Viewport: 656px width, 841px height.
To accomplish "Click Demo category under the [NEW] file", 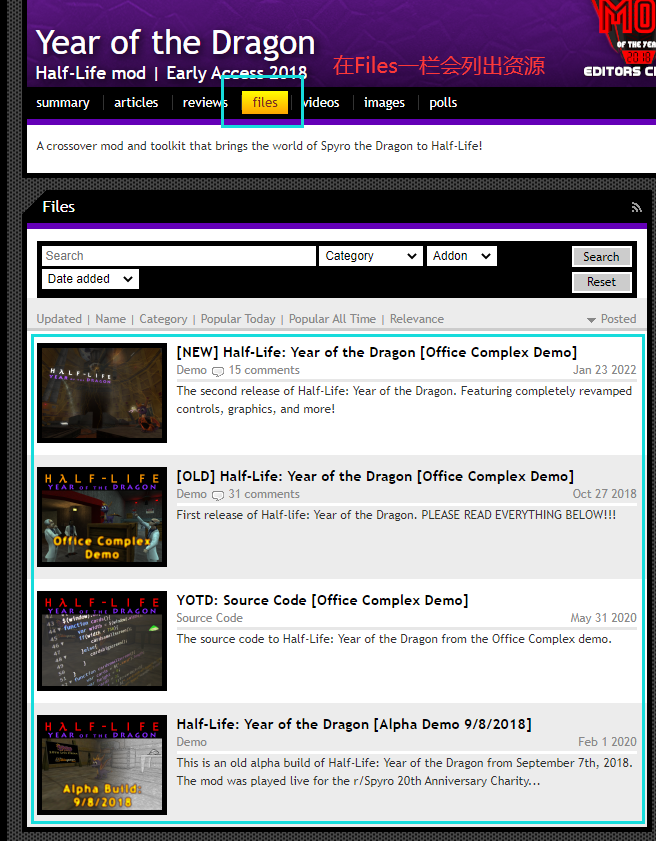I will (191, 370).
